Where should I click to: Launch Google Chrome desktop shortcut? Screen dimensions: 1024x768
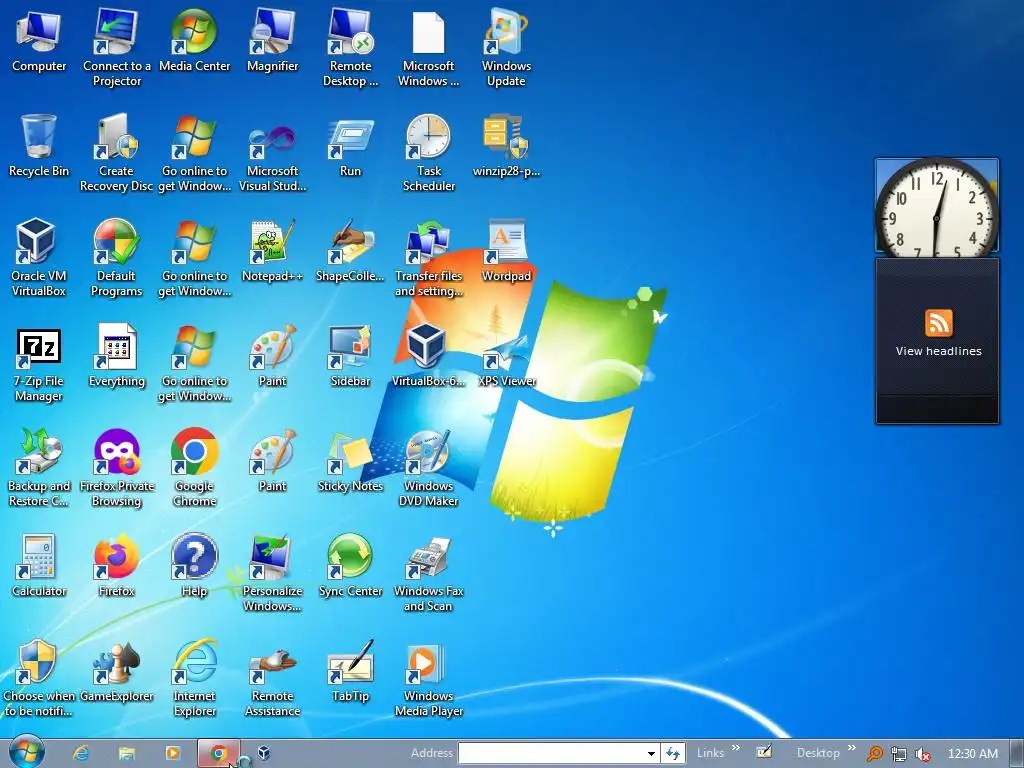tap(194, 467)
